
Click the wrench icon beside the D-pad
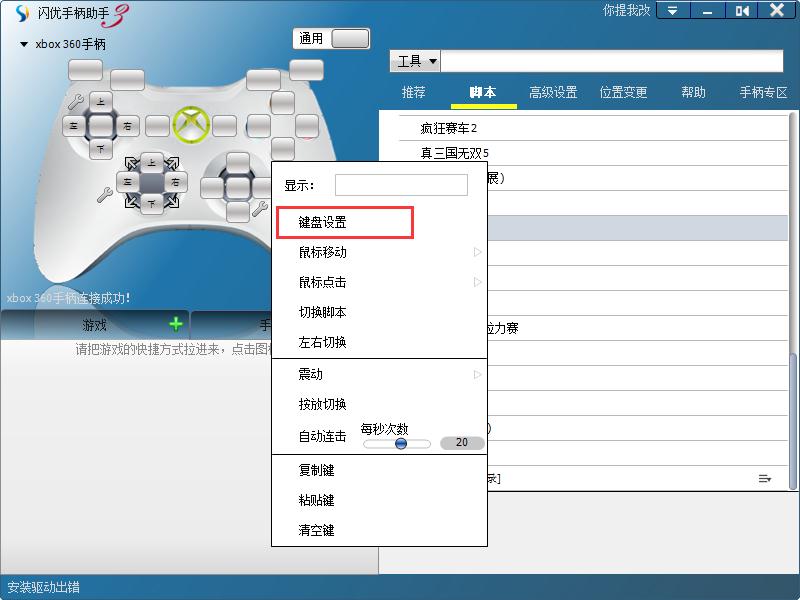click(106, 192)
